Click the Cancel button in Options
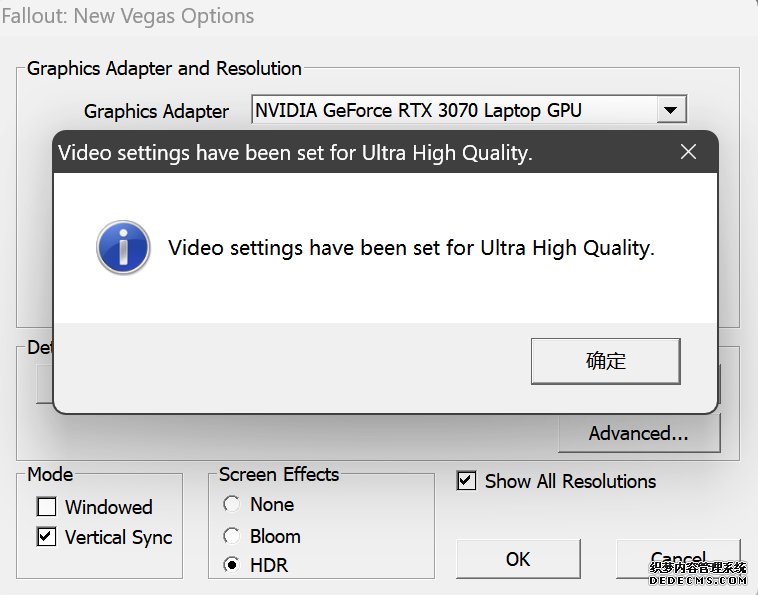 click(678, 560)
